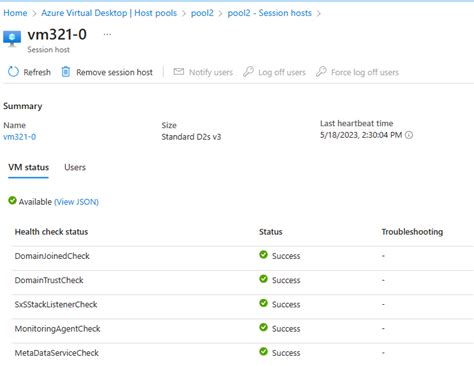Click the trash can Remove session host icon
Viewport: 474px width, 366px height.
(x=66, y=72)
